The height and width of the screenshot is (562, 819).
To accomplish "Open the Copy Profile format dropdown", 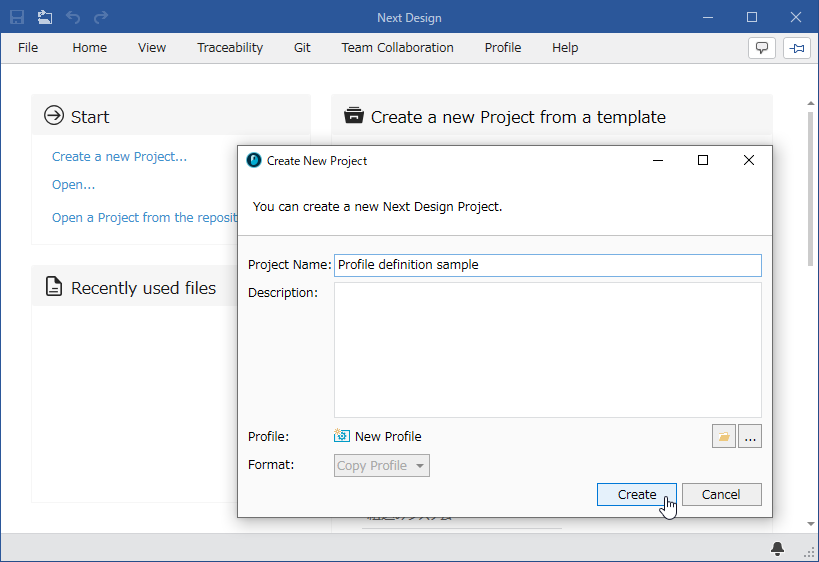I will [382, 465].
